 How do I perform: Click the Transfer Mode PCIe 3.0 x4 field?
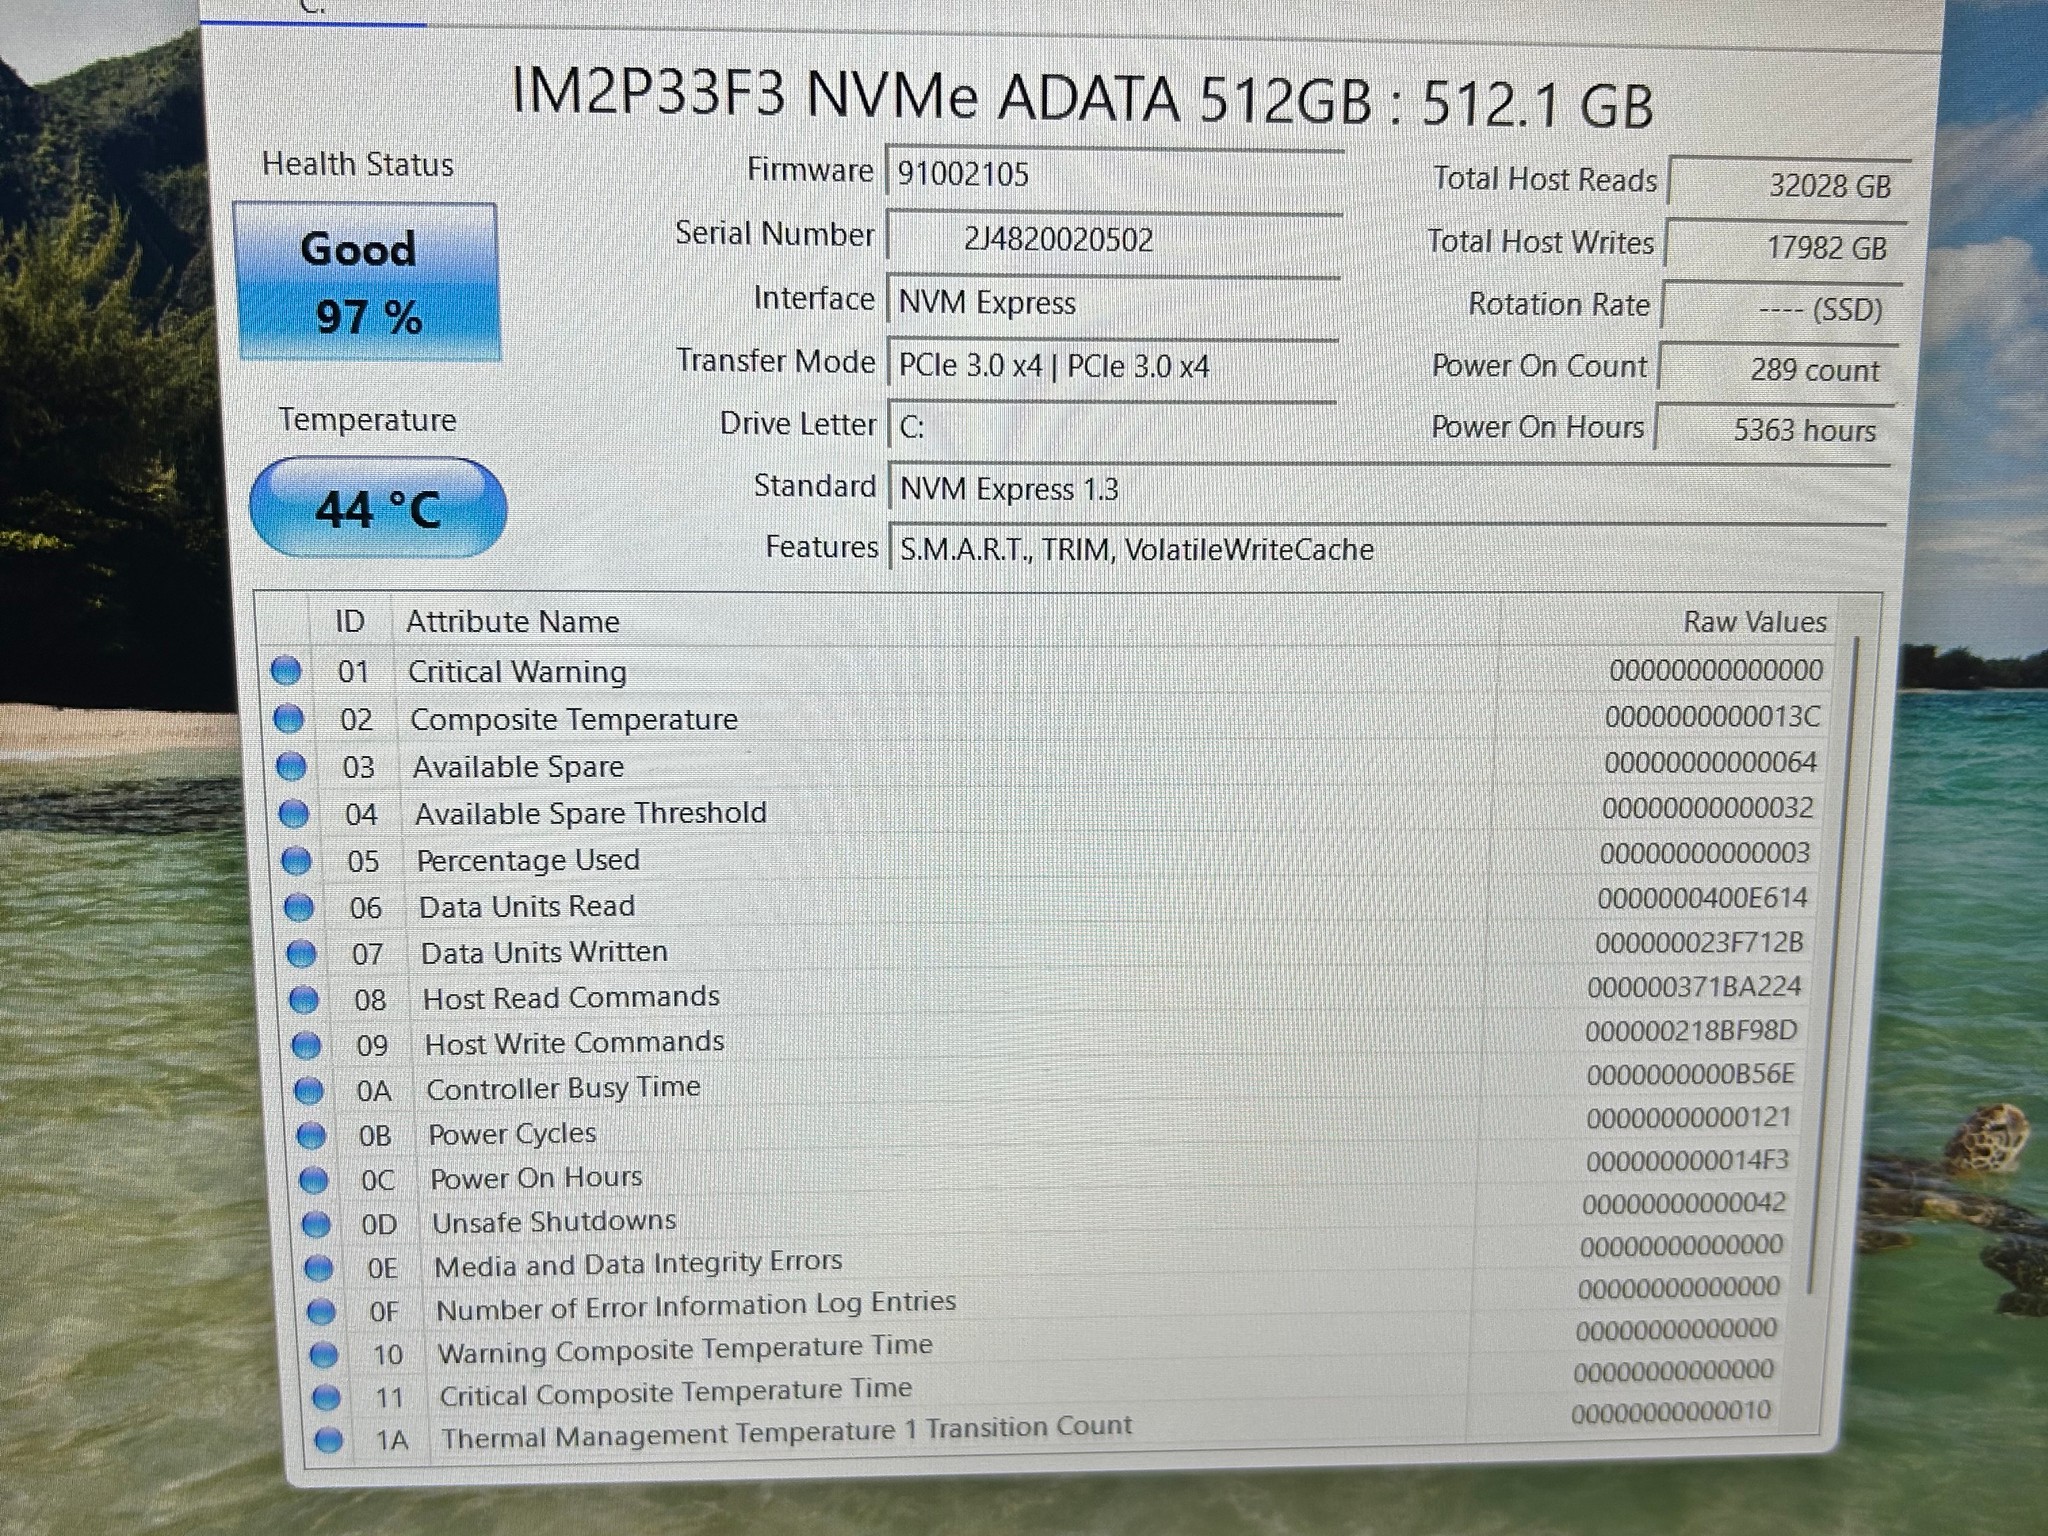tap(1112, 365)
